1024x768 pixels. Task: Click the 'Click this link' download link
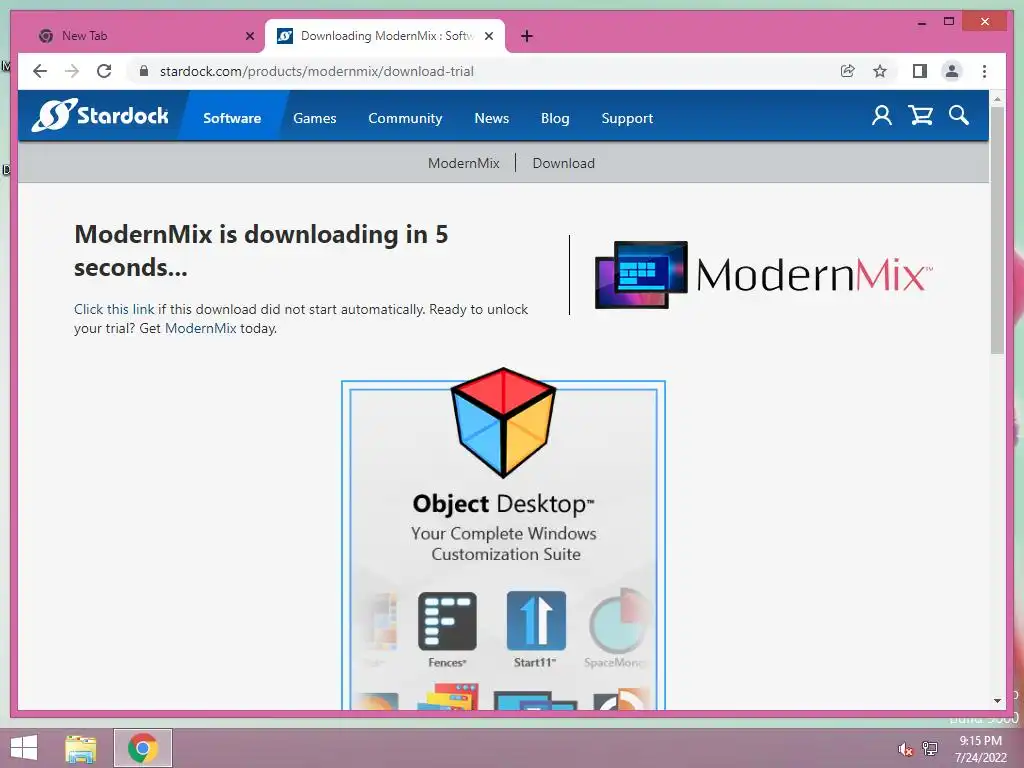(114, 310)
